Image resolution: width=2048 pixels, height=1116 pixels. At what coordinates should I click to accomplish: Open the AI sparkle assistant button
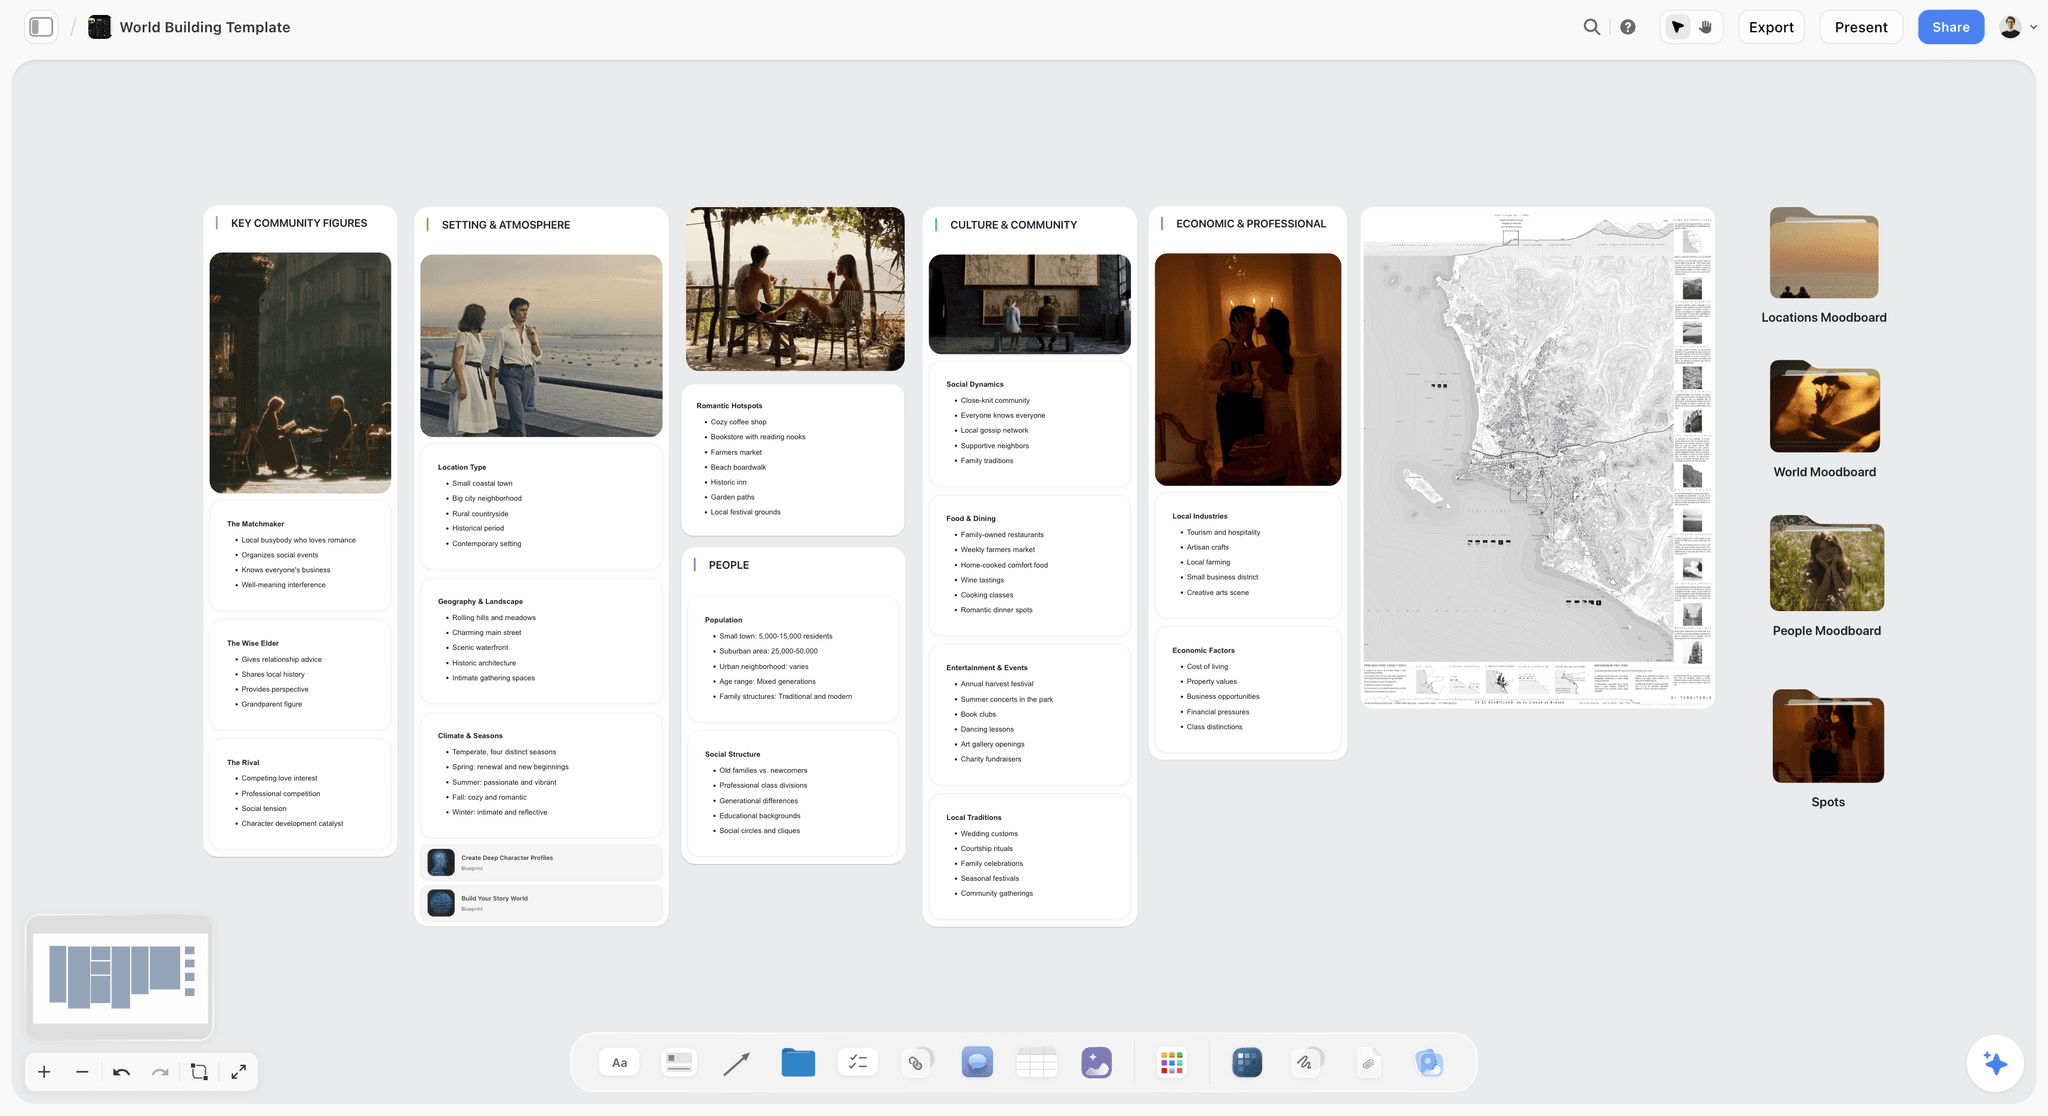(x=1995, y=1063)
